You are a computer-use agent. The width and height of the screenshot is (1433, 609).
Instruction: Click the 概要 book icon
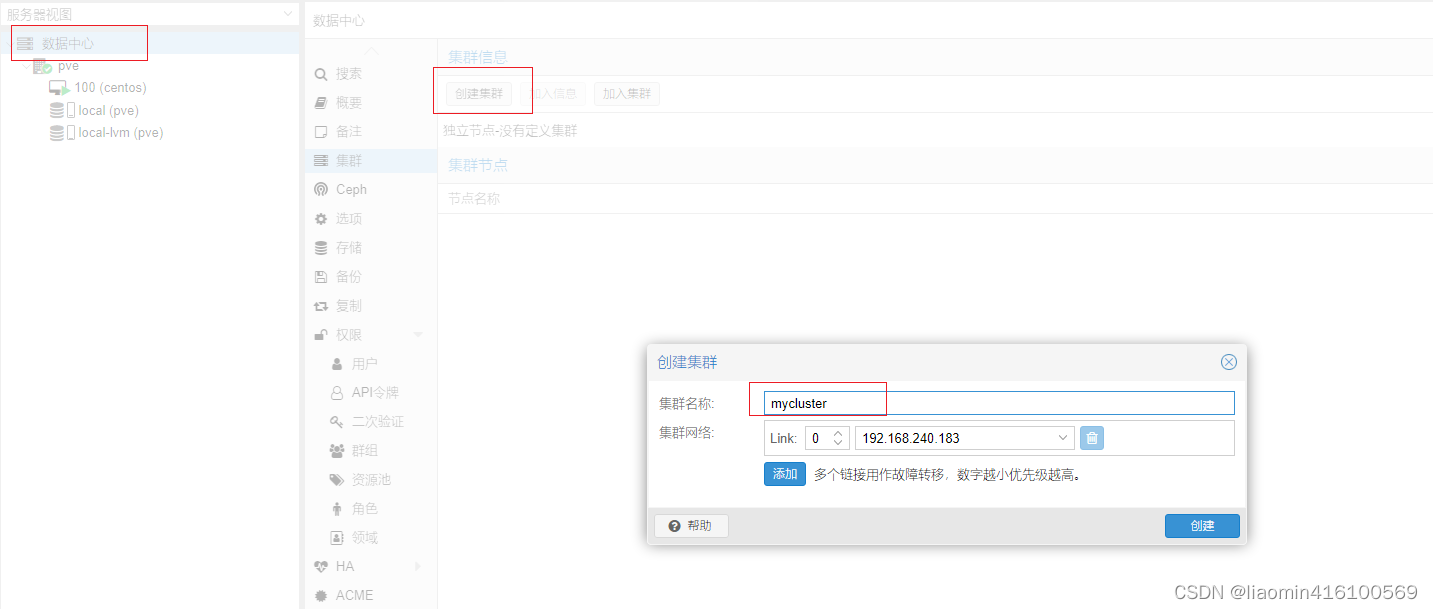[321, 103]
